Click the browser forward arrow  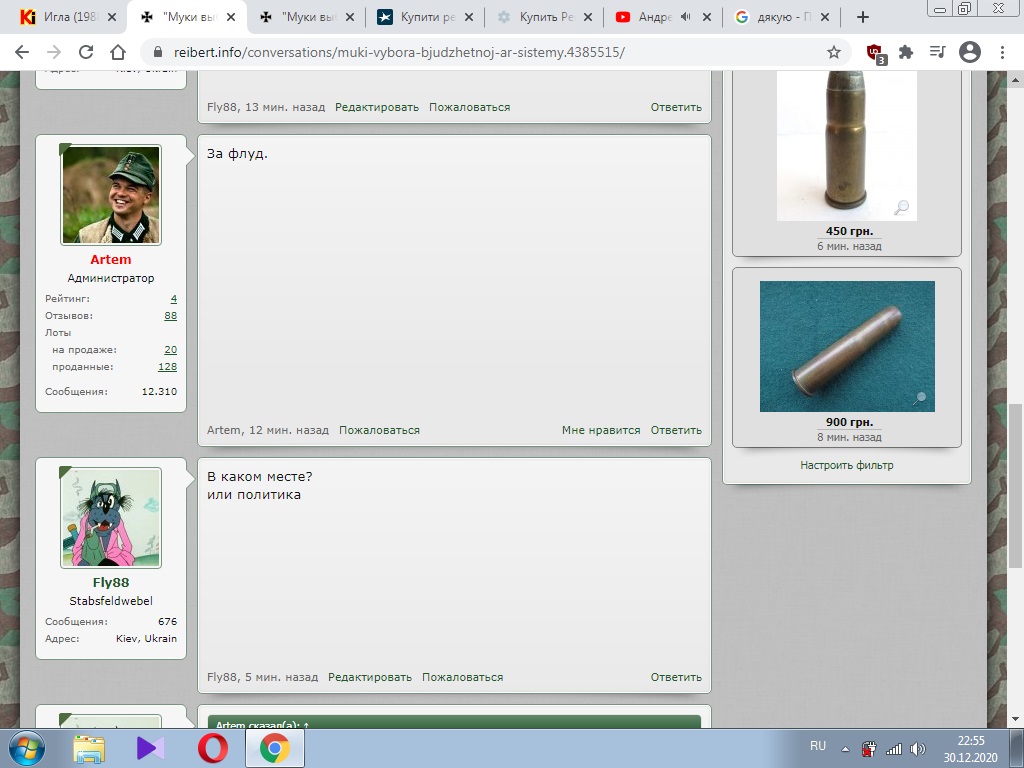tap(54, 52)
